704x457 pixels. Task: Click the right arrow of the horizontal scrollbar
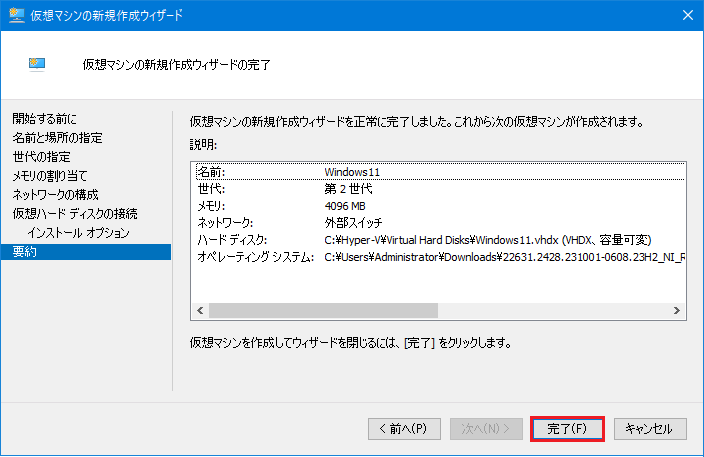pyautogui.click(x=677, y=311)
